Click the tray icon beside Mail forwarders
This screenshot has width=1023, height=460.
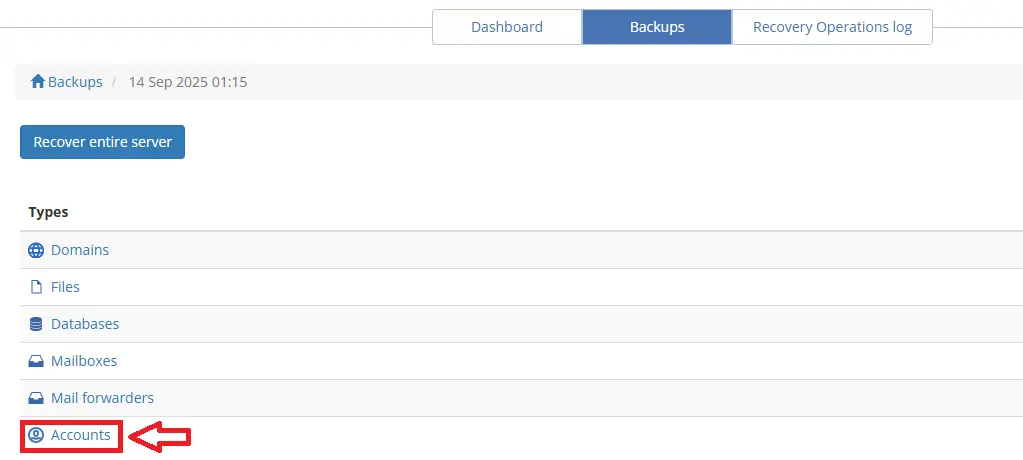pos(37,398)
